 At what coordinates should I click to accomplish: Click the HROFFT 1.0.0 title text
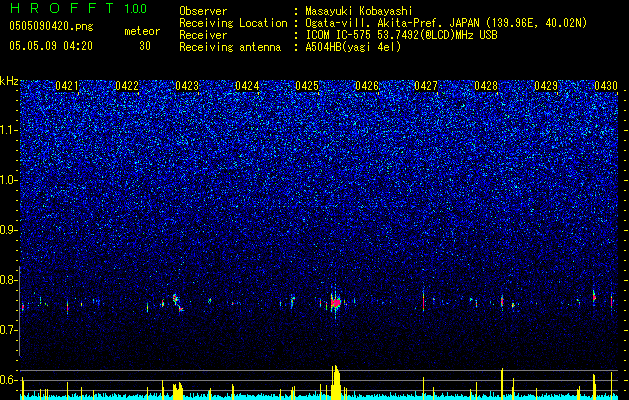pos(79,8)
